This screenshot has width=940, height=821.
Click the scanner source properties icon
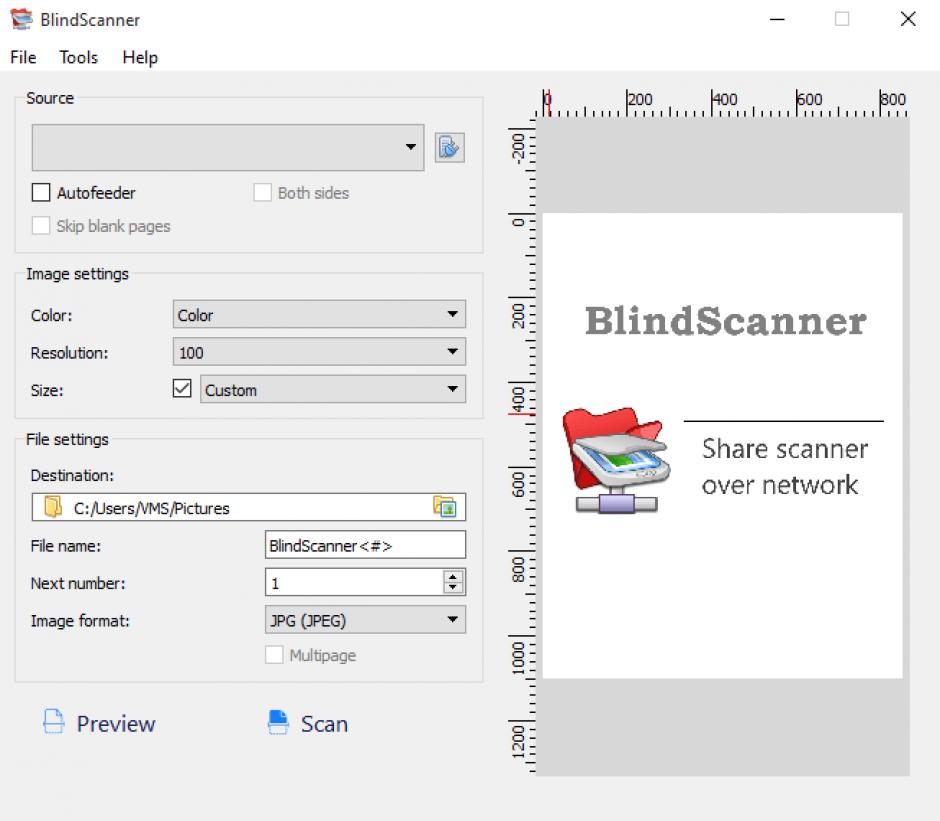coord(449,147)
